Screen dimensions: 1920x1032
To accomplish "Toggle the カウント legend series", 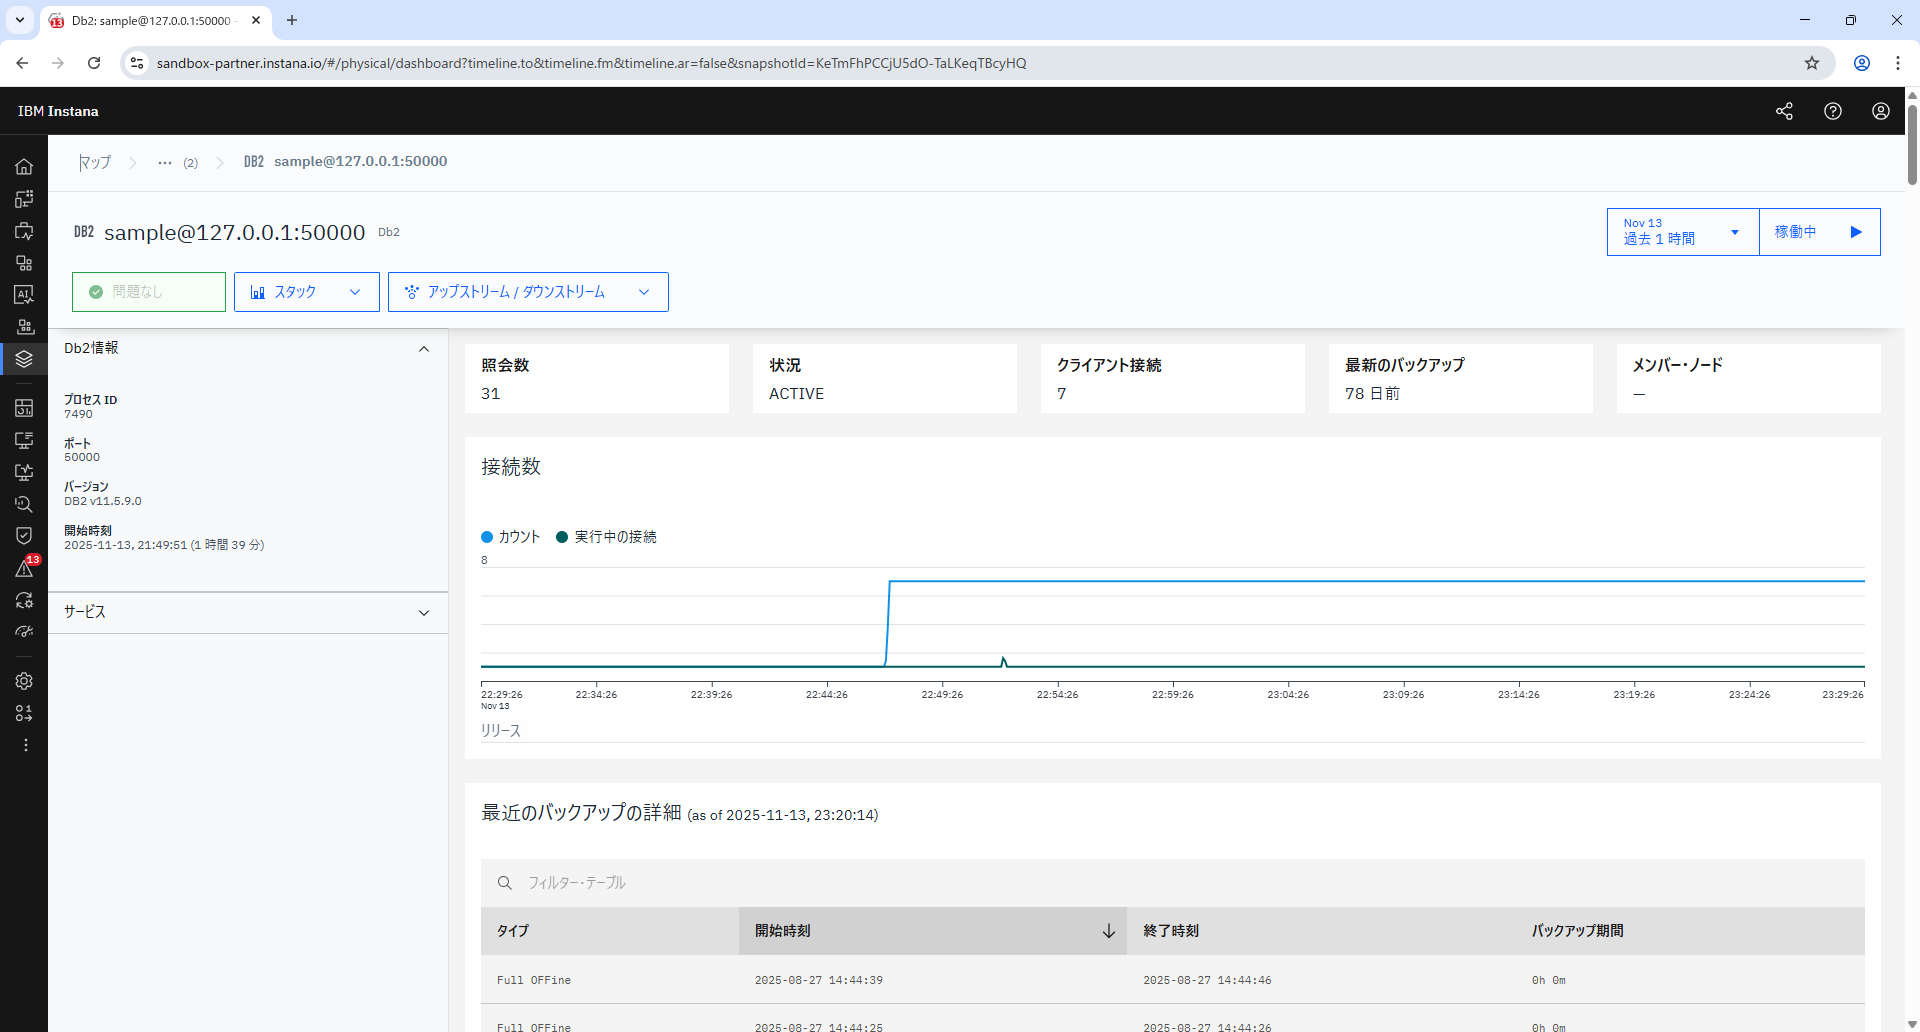I will [511, 537].
